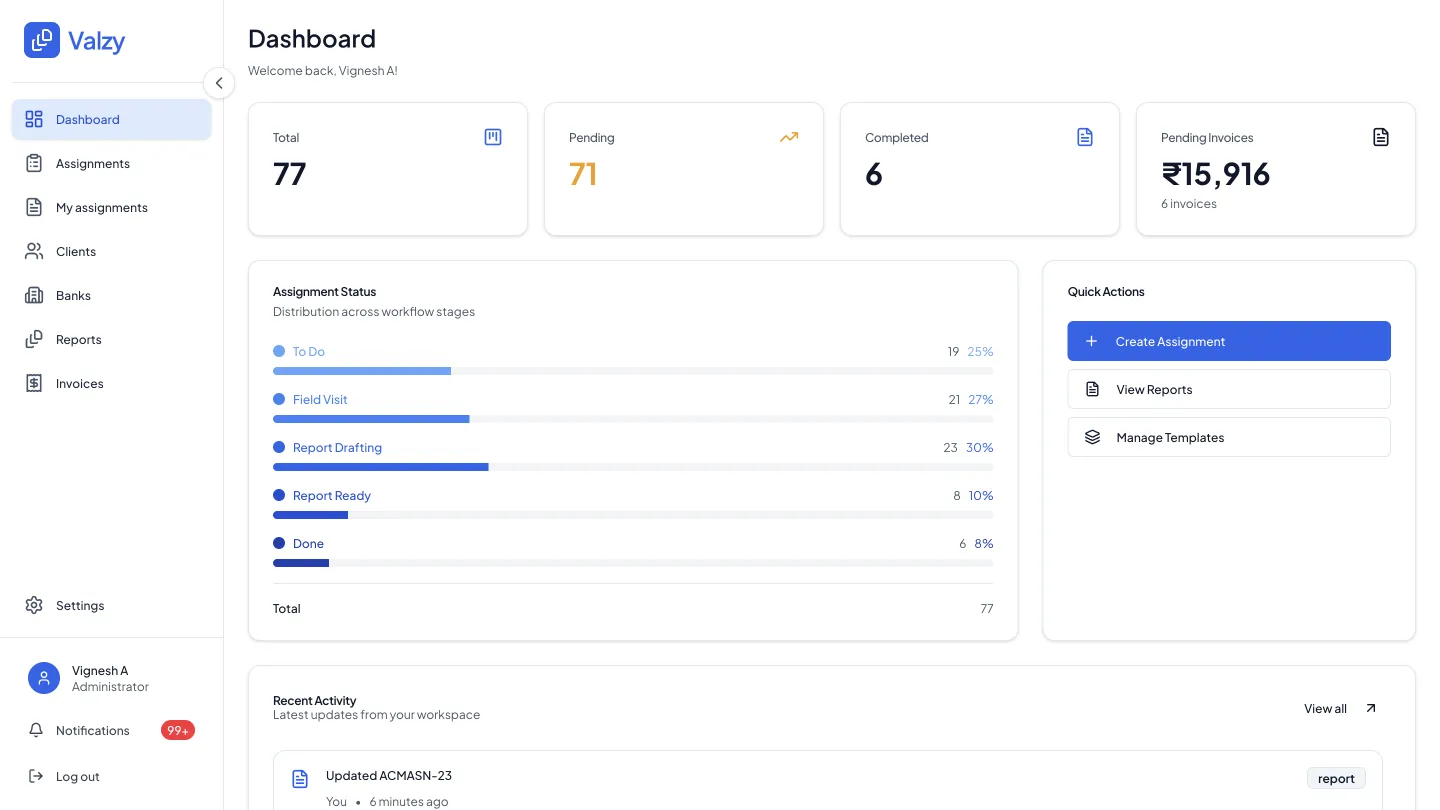This screenshot has width=1440, height=810.
Task: Click the document icon in View Reports
Action: click(1092, 389)
